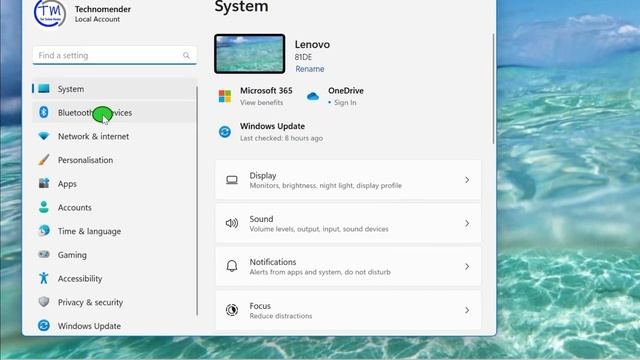Click the Notifications bell icon
This screenshot has height=360, width=640.
coord(232,266)
